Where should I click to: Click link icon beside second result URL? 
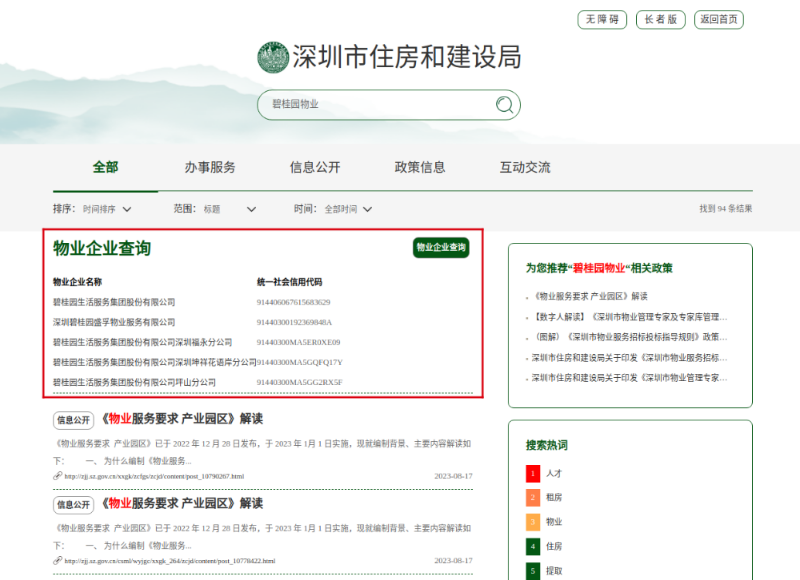pyautogui.click(x=57, y=561)
